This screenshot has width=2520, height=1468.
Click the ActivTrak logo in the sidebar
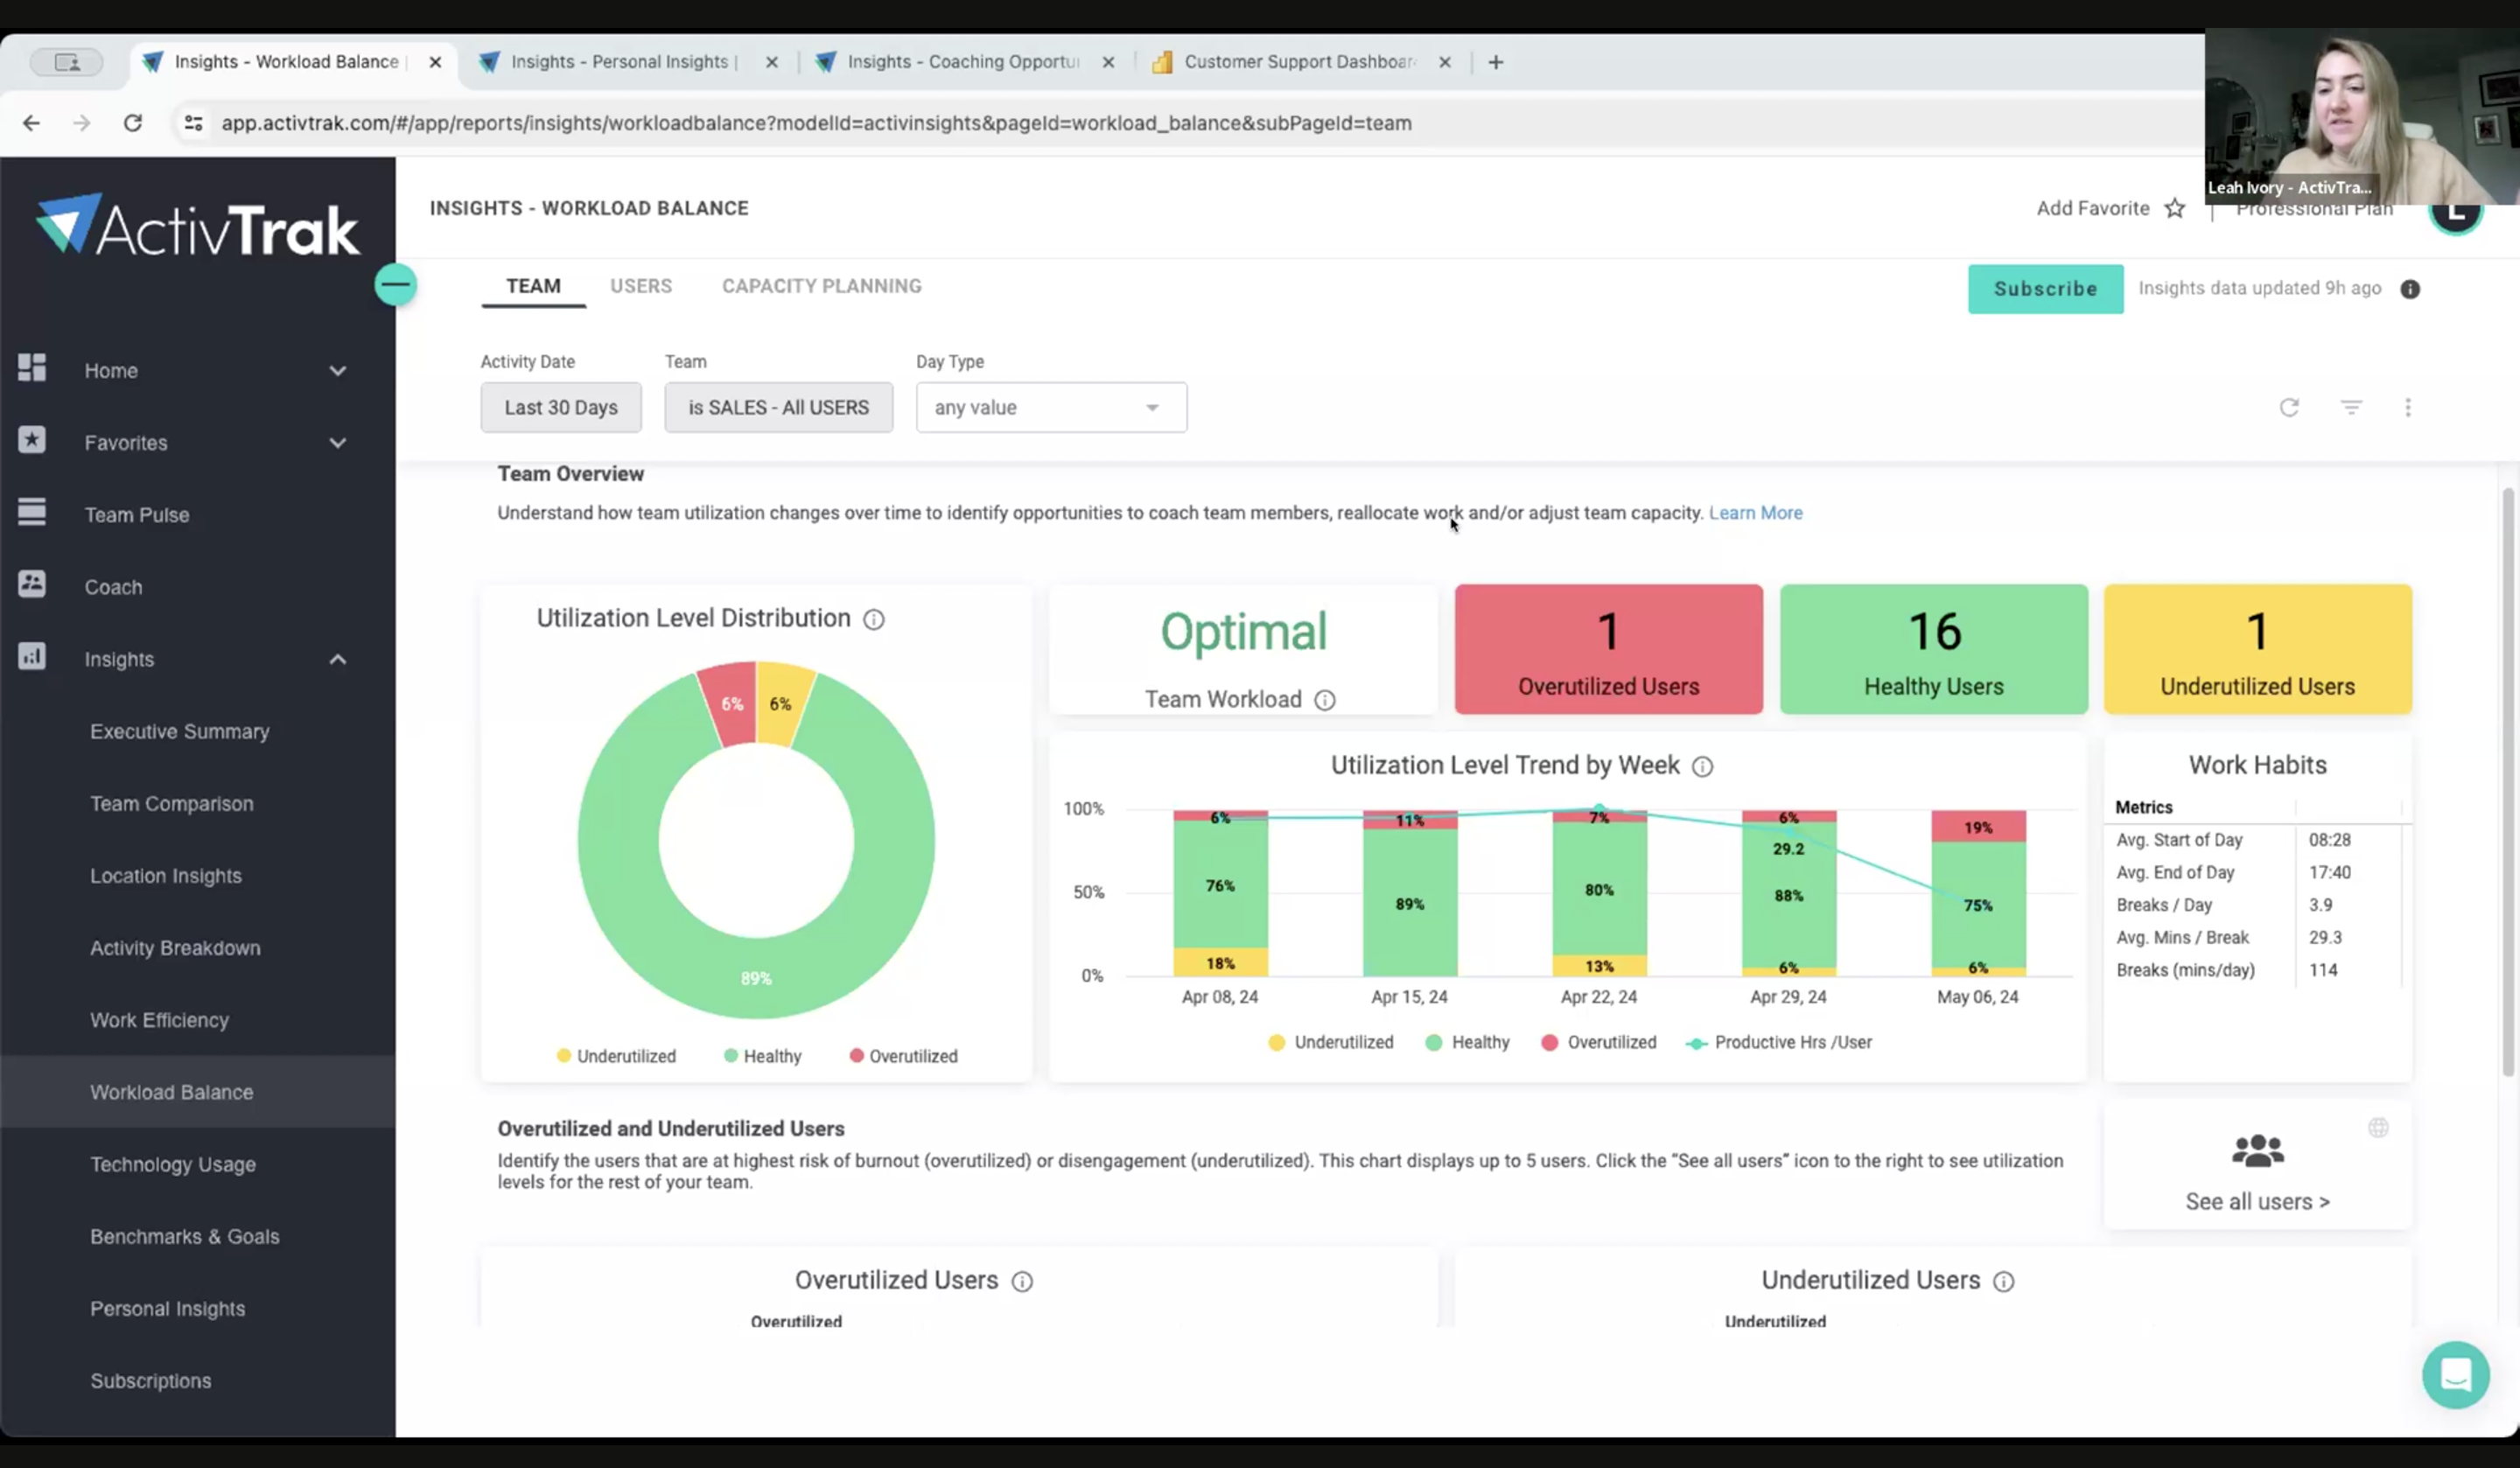(197, 225)
